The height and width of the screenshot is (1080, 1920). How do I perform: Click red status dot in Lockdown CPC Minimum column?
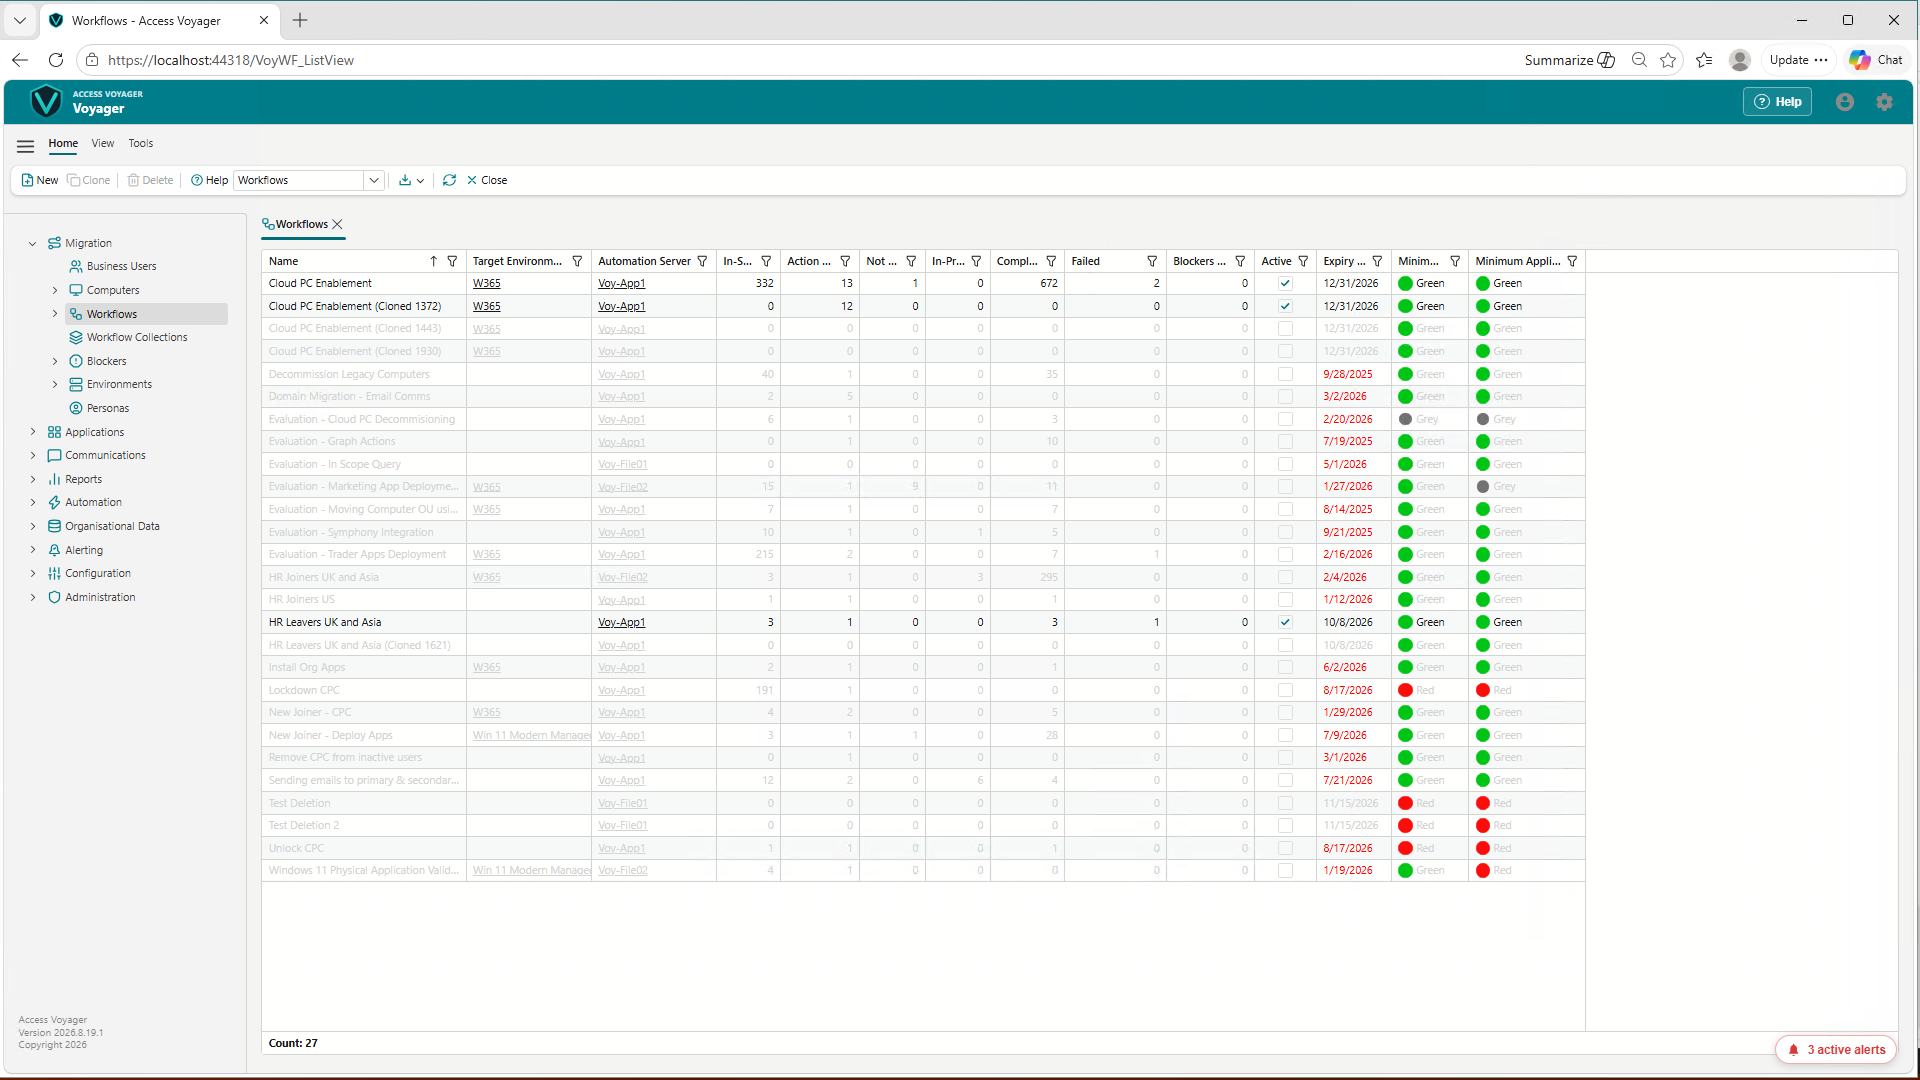(x=1405, y=691)
